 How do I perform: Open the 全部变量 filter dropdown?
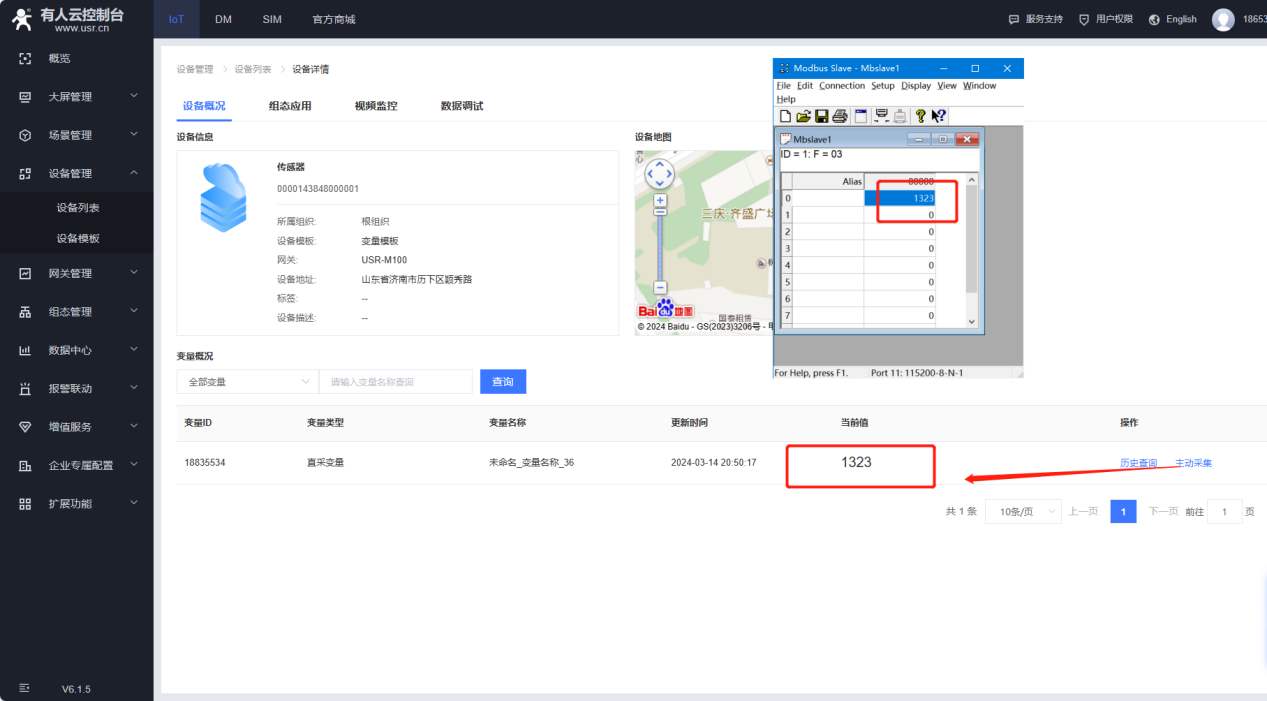[x=247, y=382]
